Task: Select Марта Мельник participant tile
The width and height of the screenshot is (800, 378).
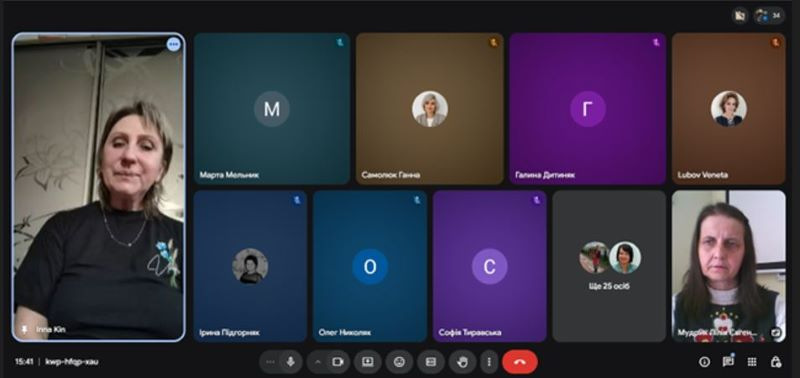Action: 271,109
